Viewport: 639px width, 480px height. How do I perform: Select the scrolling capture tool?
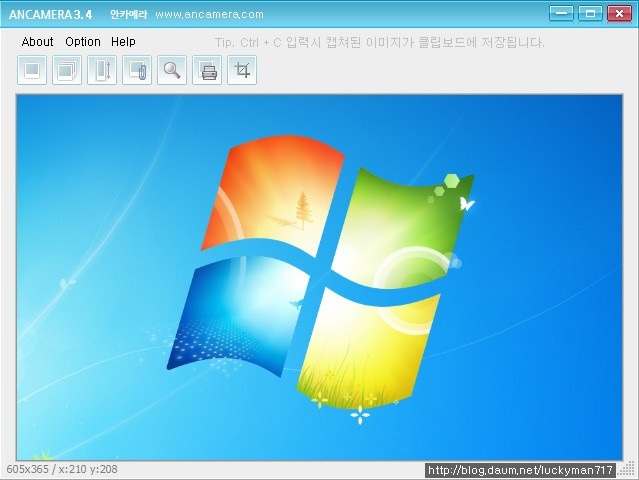(102, 70)
